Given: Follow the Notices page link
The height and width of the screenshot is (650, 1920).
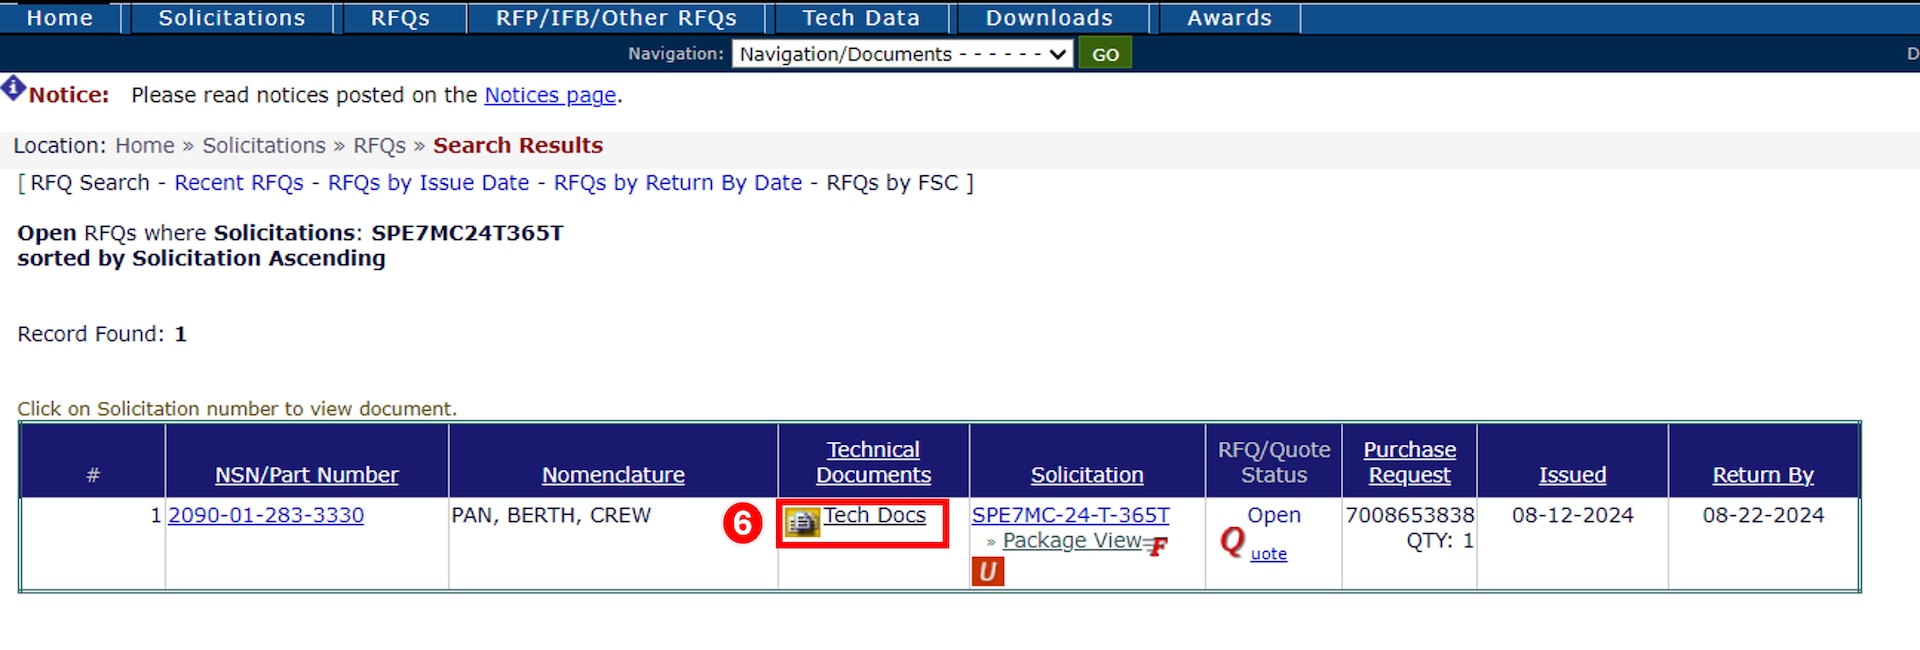Looking at the screenshot, I should point(550,95).
